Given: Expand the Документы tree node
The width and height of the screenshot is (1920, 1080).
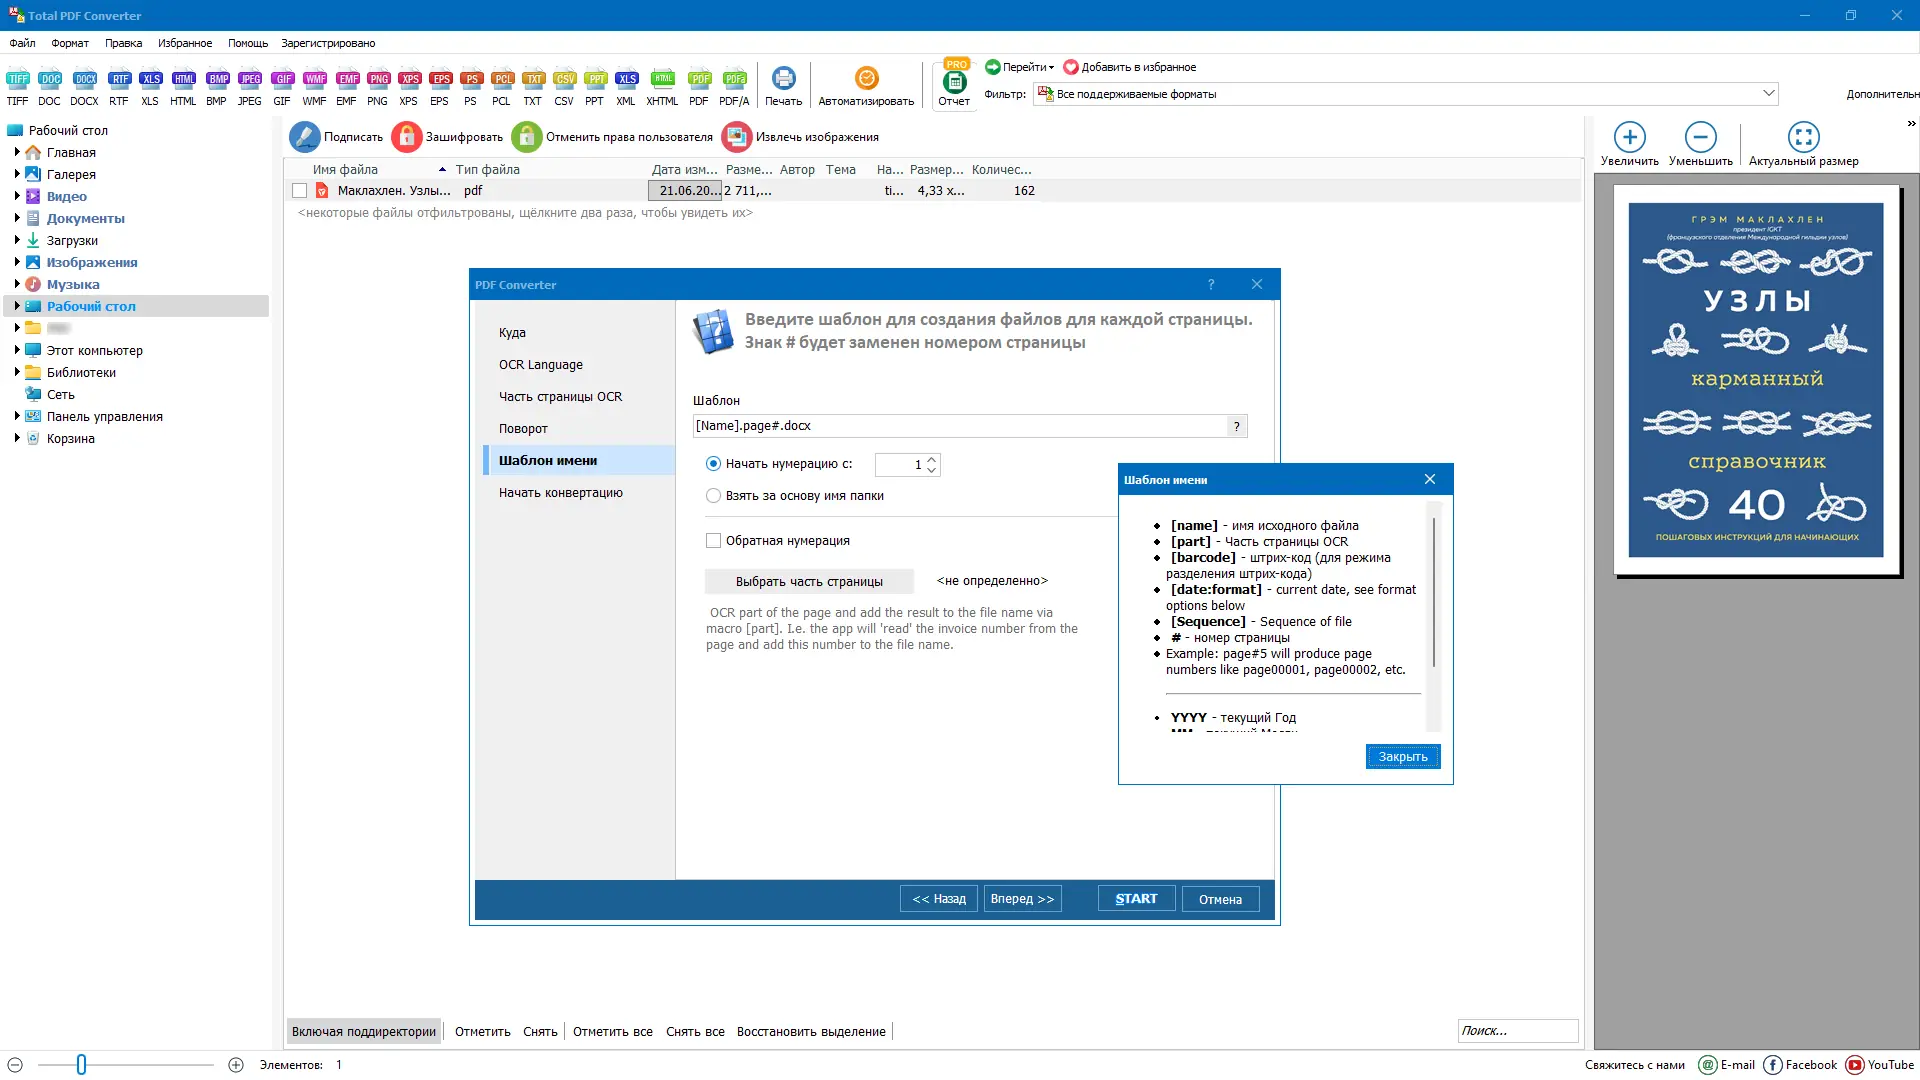Looking at the screenshot, I should (17, 218).
